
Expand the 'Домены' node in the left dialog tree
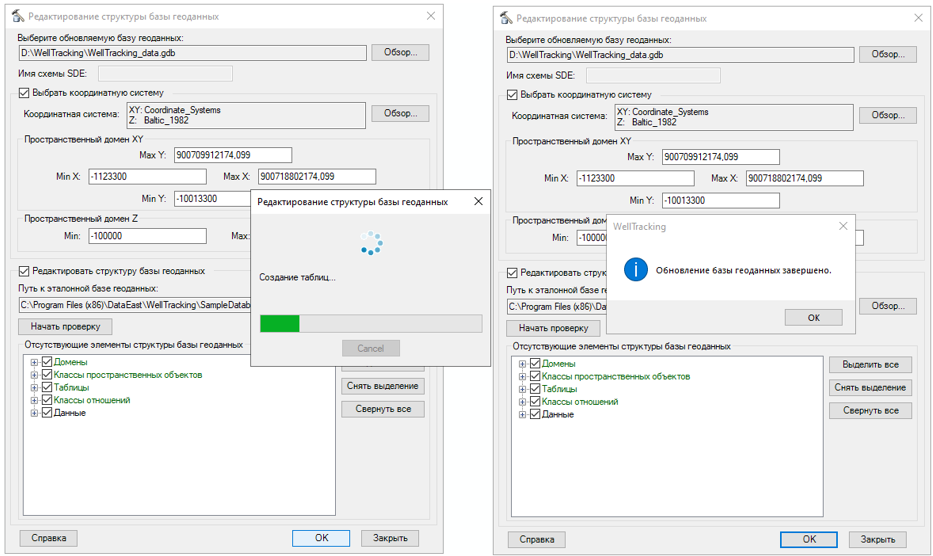(x=34, y=362)
